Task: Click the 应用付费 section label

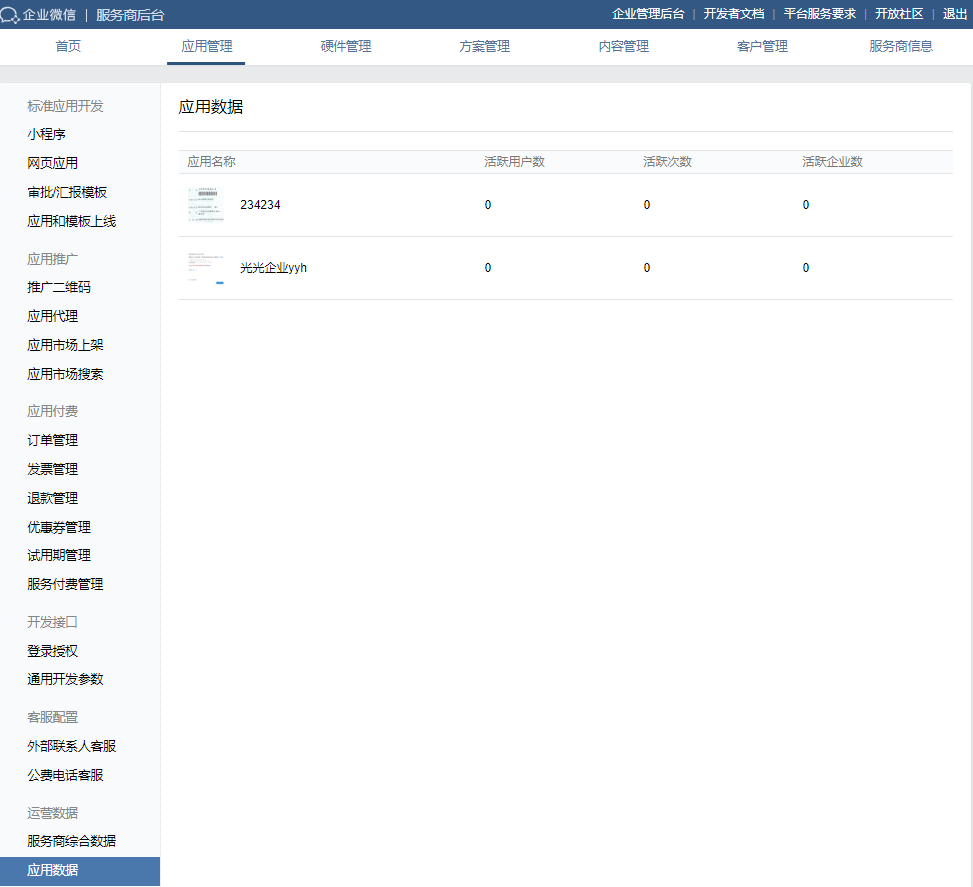Action: click(x=53, y=412)
